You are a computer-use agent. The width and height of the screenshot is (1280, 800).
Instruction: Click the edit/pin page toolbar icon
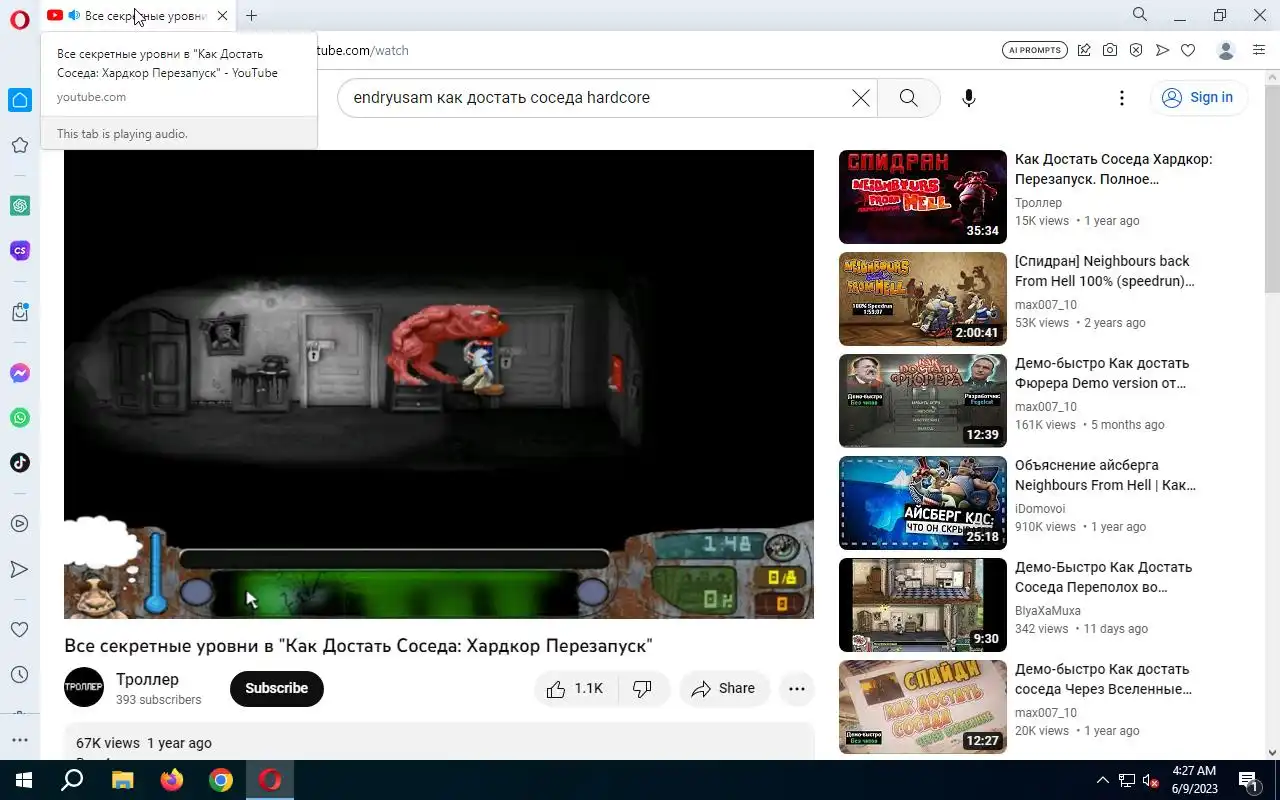point(1084,50)
